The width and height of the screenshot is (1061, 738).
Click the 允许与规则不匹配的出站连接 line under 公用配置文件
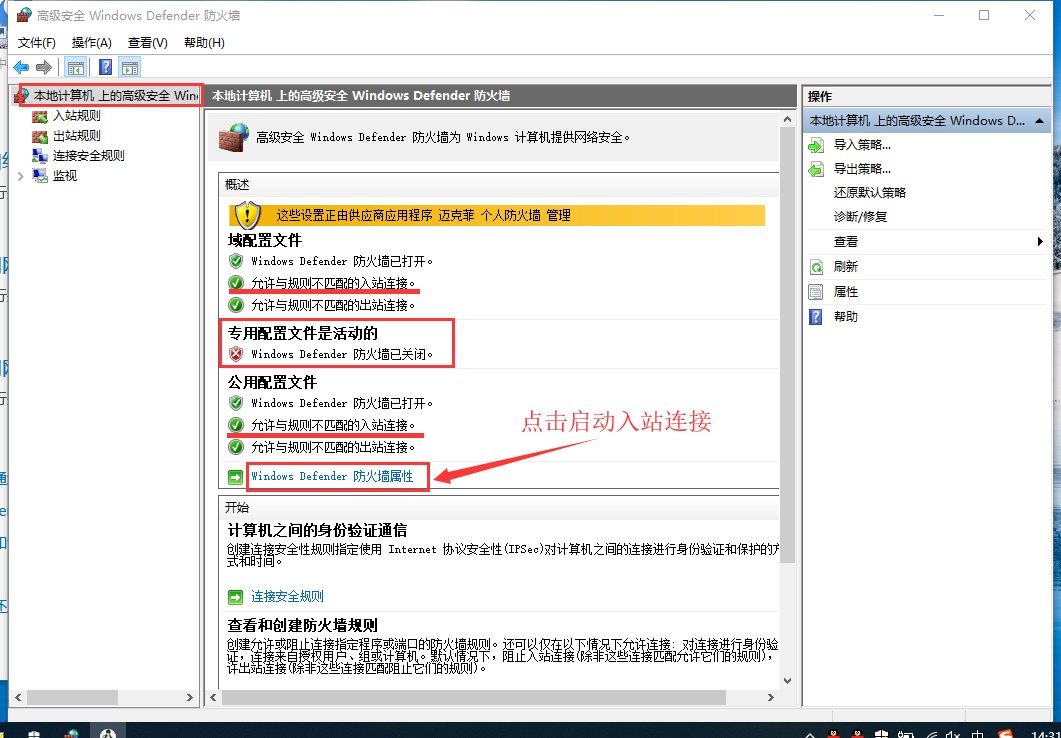coord(333,447)
